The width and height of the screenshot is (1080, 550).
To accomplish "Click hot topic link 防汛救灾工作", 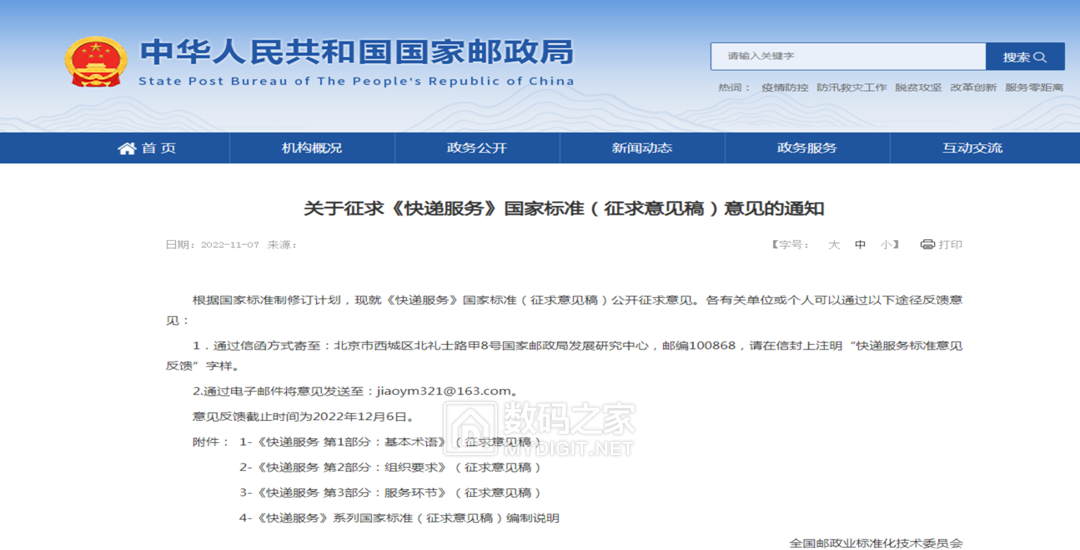I will tap(851, 88).
